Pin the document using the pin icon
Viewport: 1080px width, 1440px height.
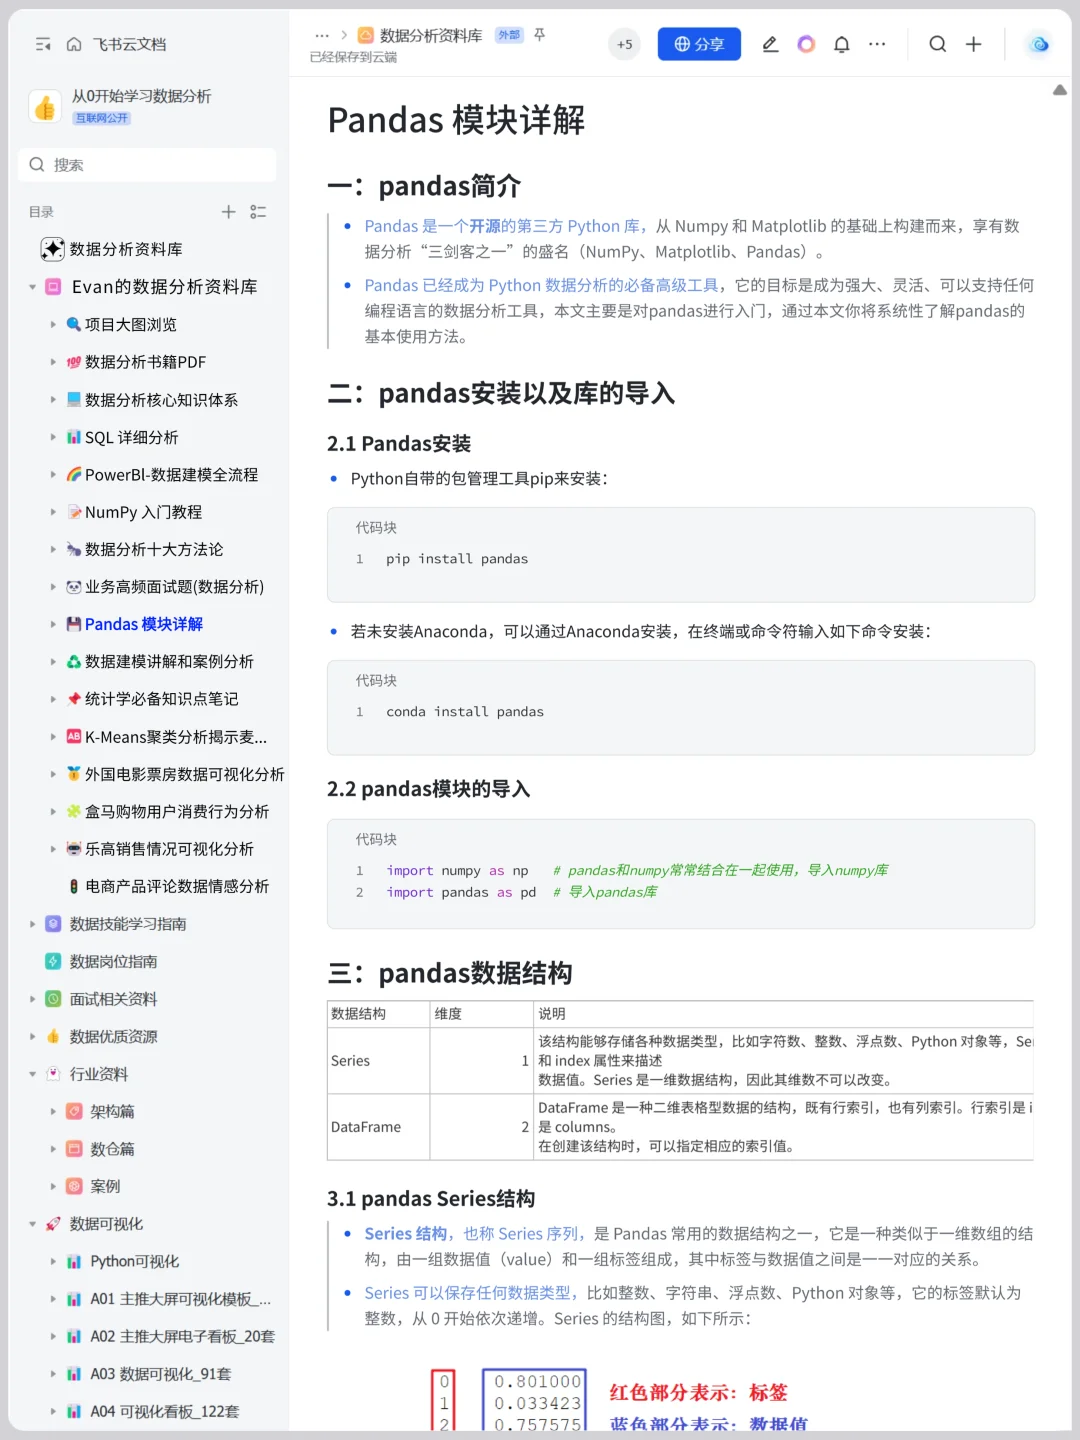click(540, 35)
